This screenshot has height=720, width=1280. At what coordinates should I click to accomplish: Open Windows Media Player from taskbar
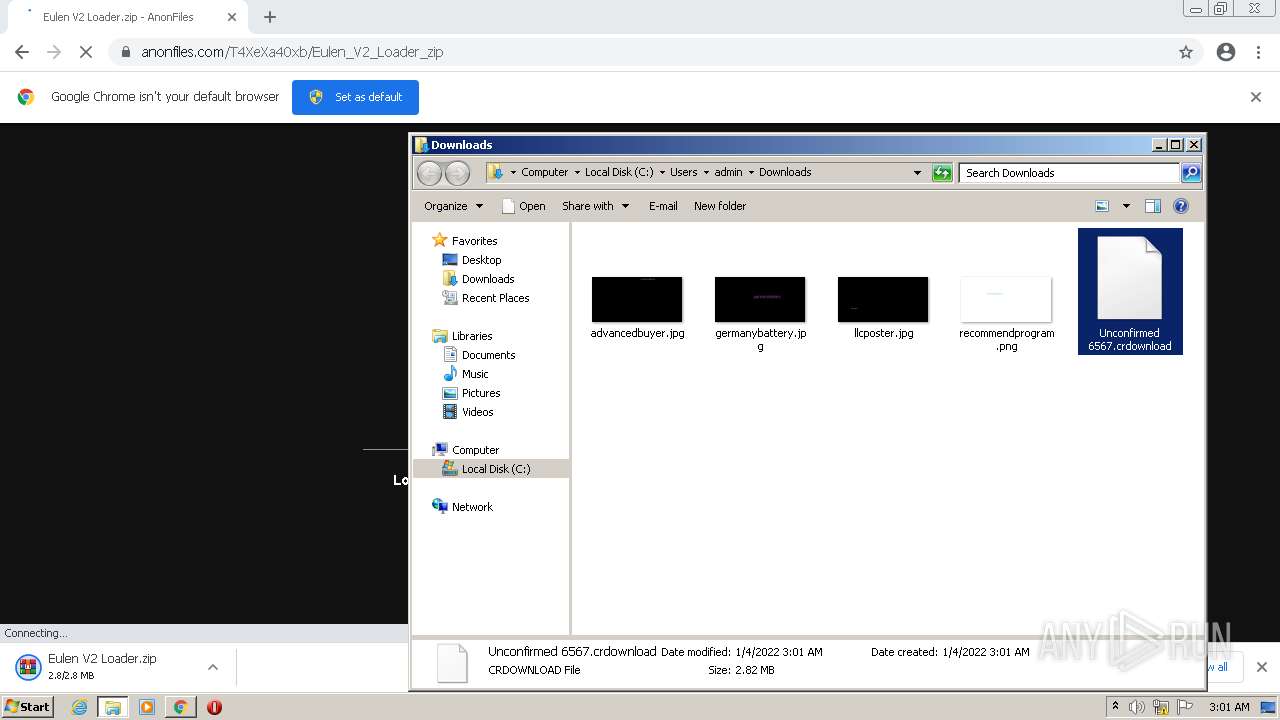point(147,707)
